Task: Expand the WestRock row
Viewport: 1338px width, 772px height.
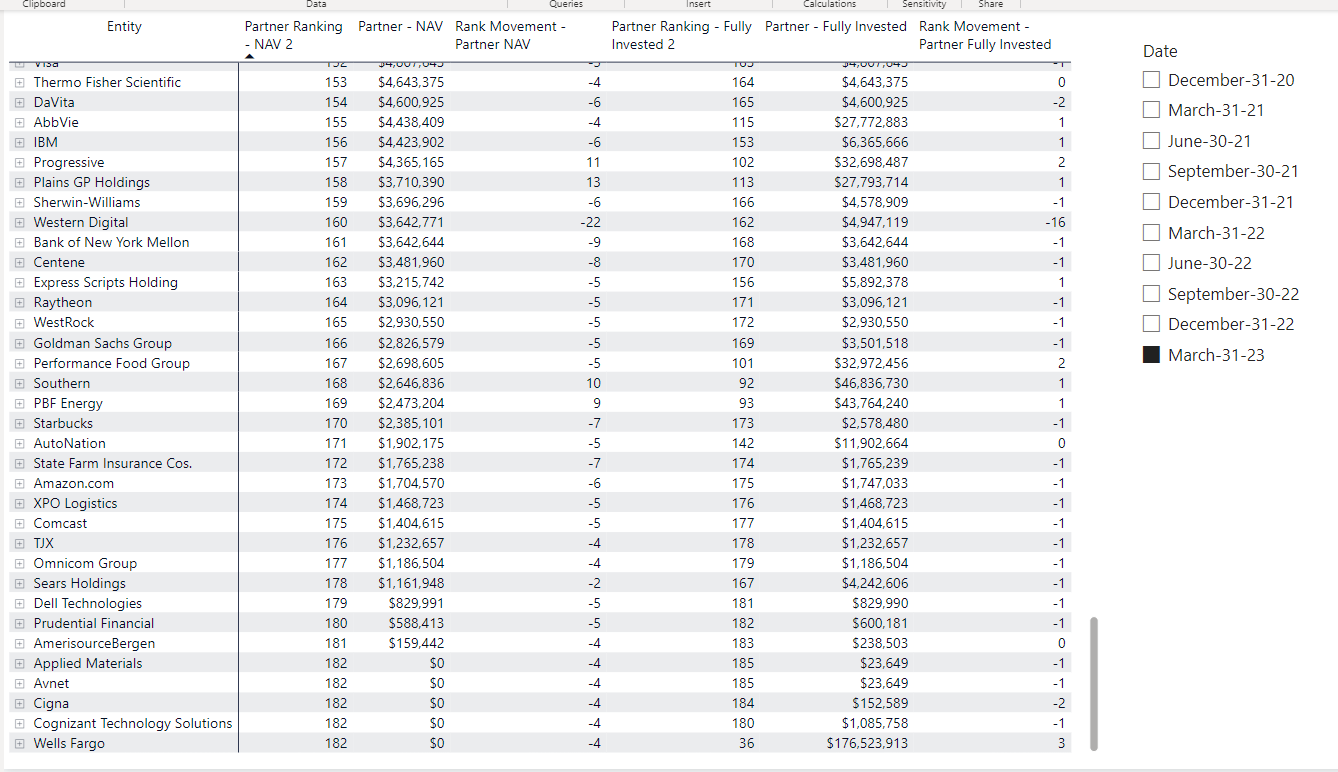Action: click(19, 322)
